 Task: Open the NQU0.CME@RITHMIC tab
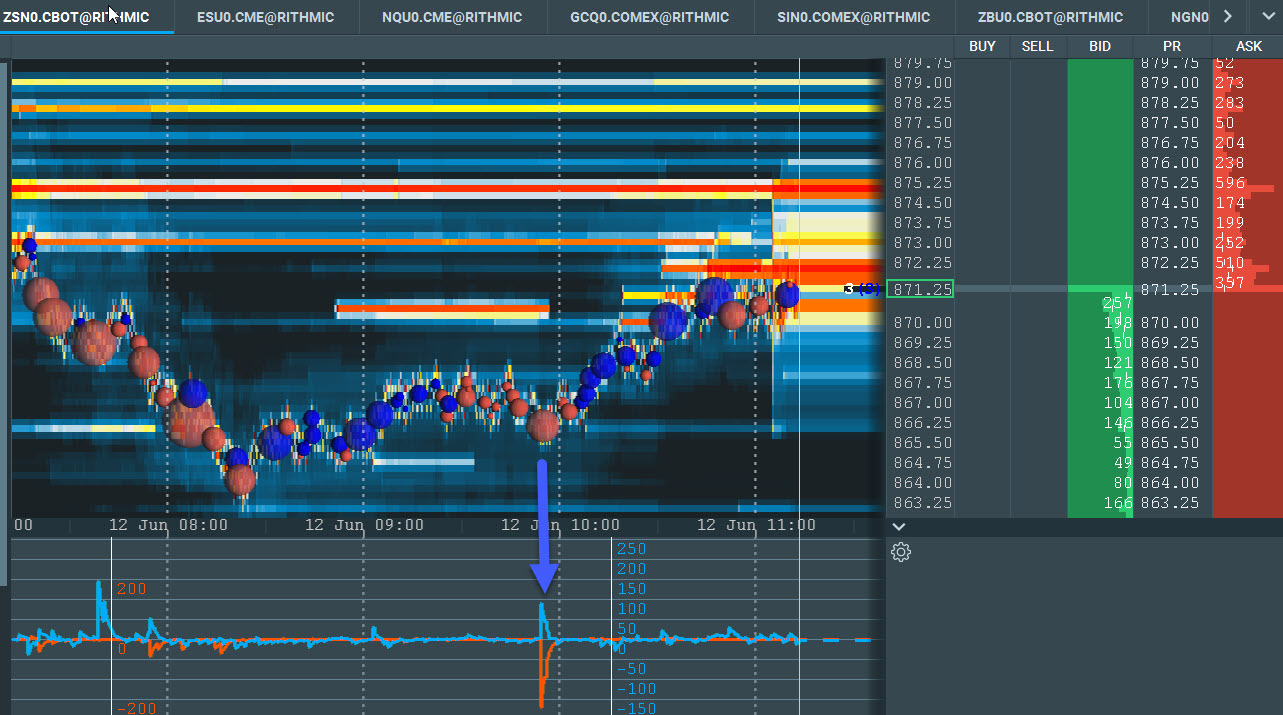(x=452, y=17)
